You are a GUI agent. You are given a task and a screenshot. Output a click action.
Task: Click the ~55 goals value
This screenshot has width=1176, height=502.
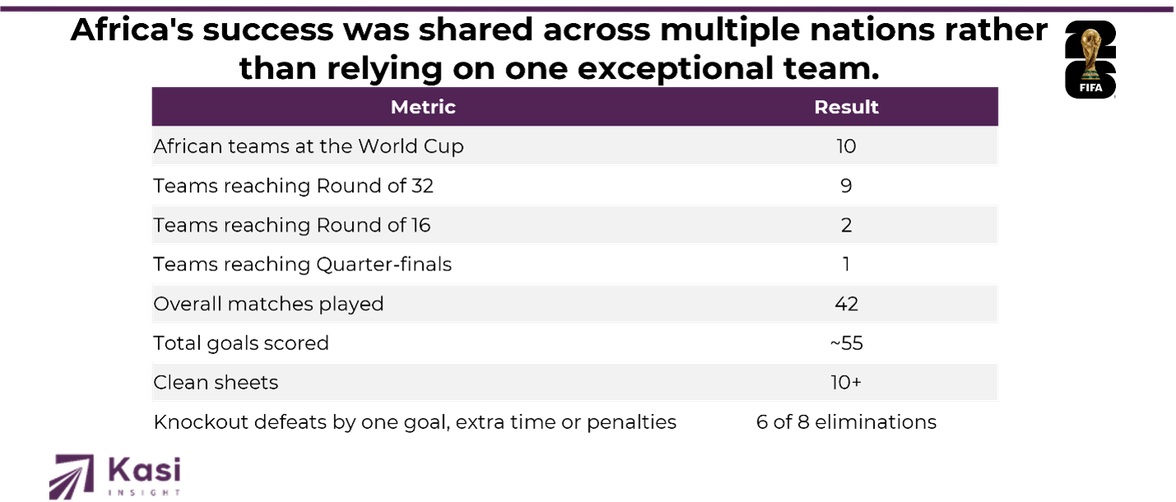[x=846, y=344]
